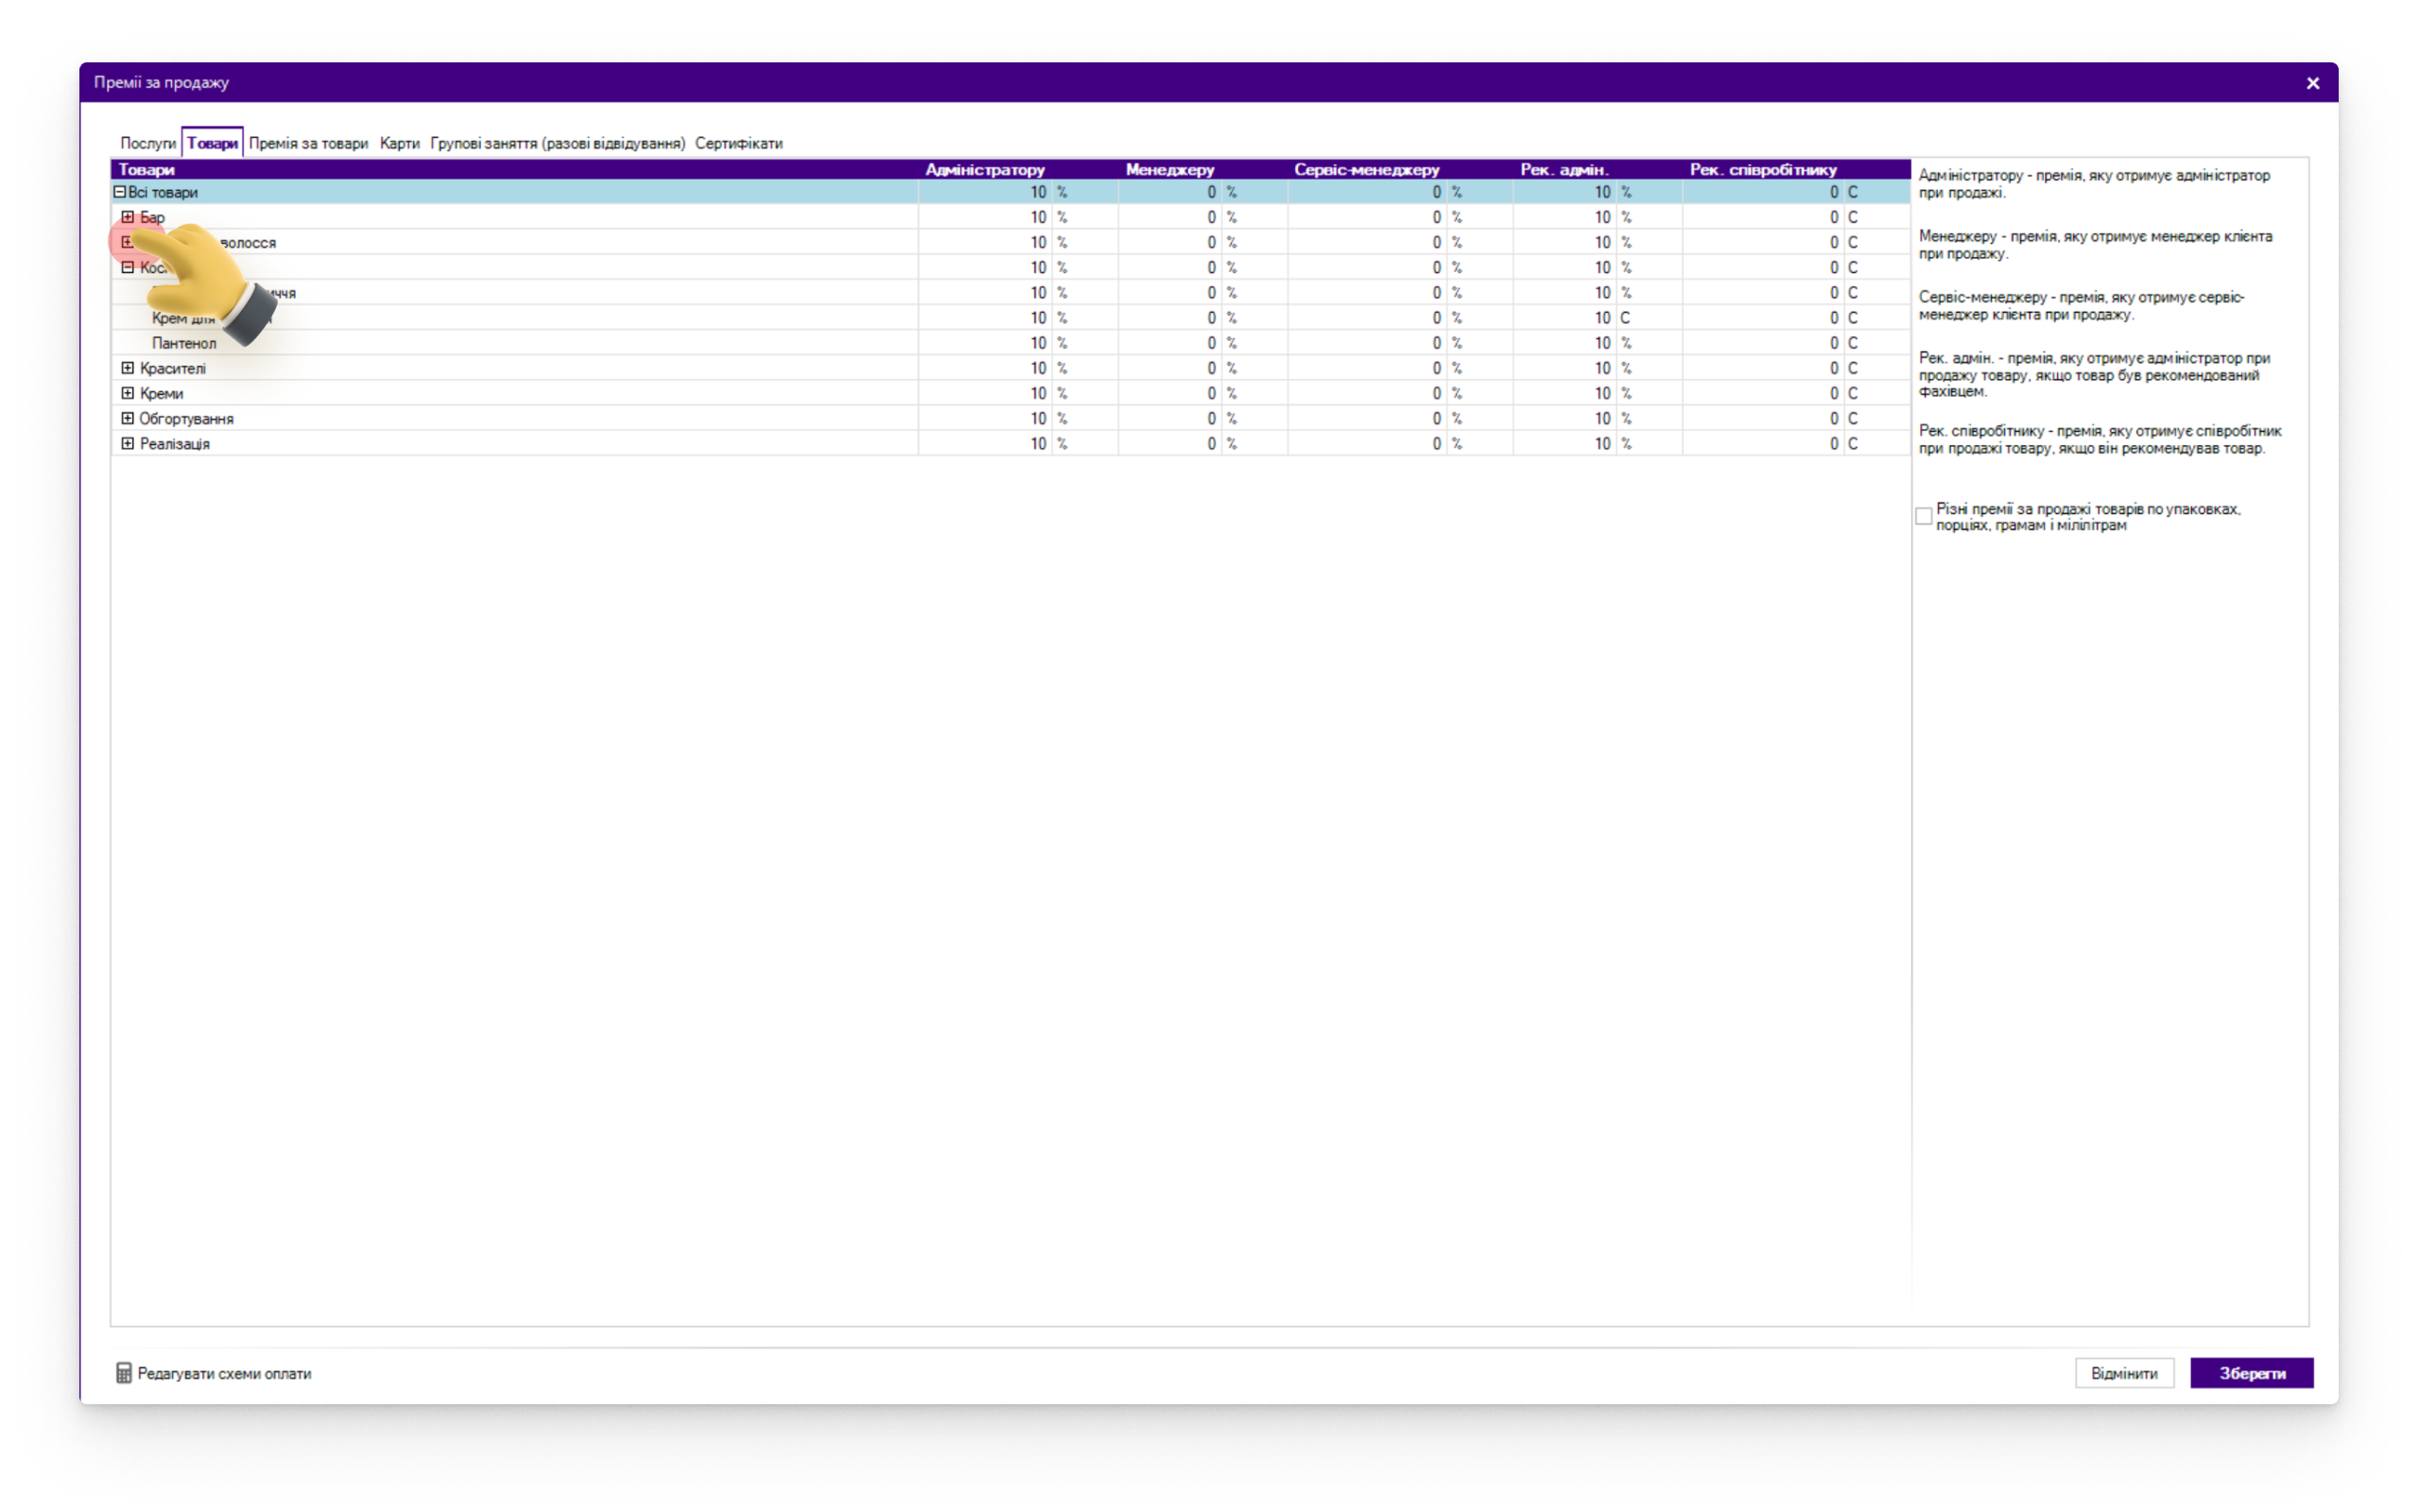Click the Рек. адмін. column header
This screenshot has height=1512, width=2420.
(x=1564, y=169)
